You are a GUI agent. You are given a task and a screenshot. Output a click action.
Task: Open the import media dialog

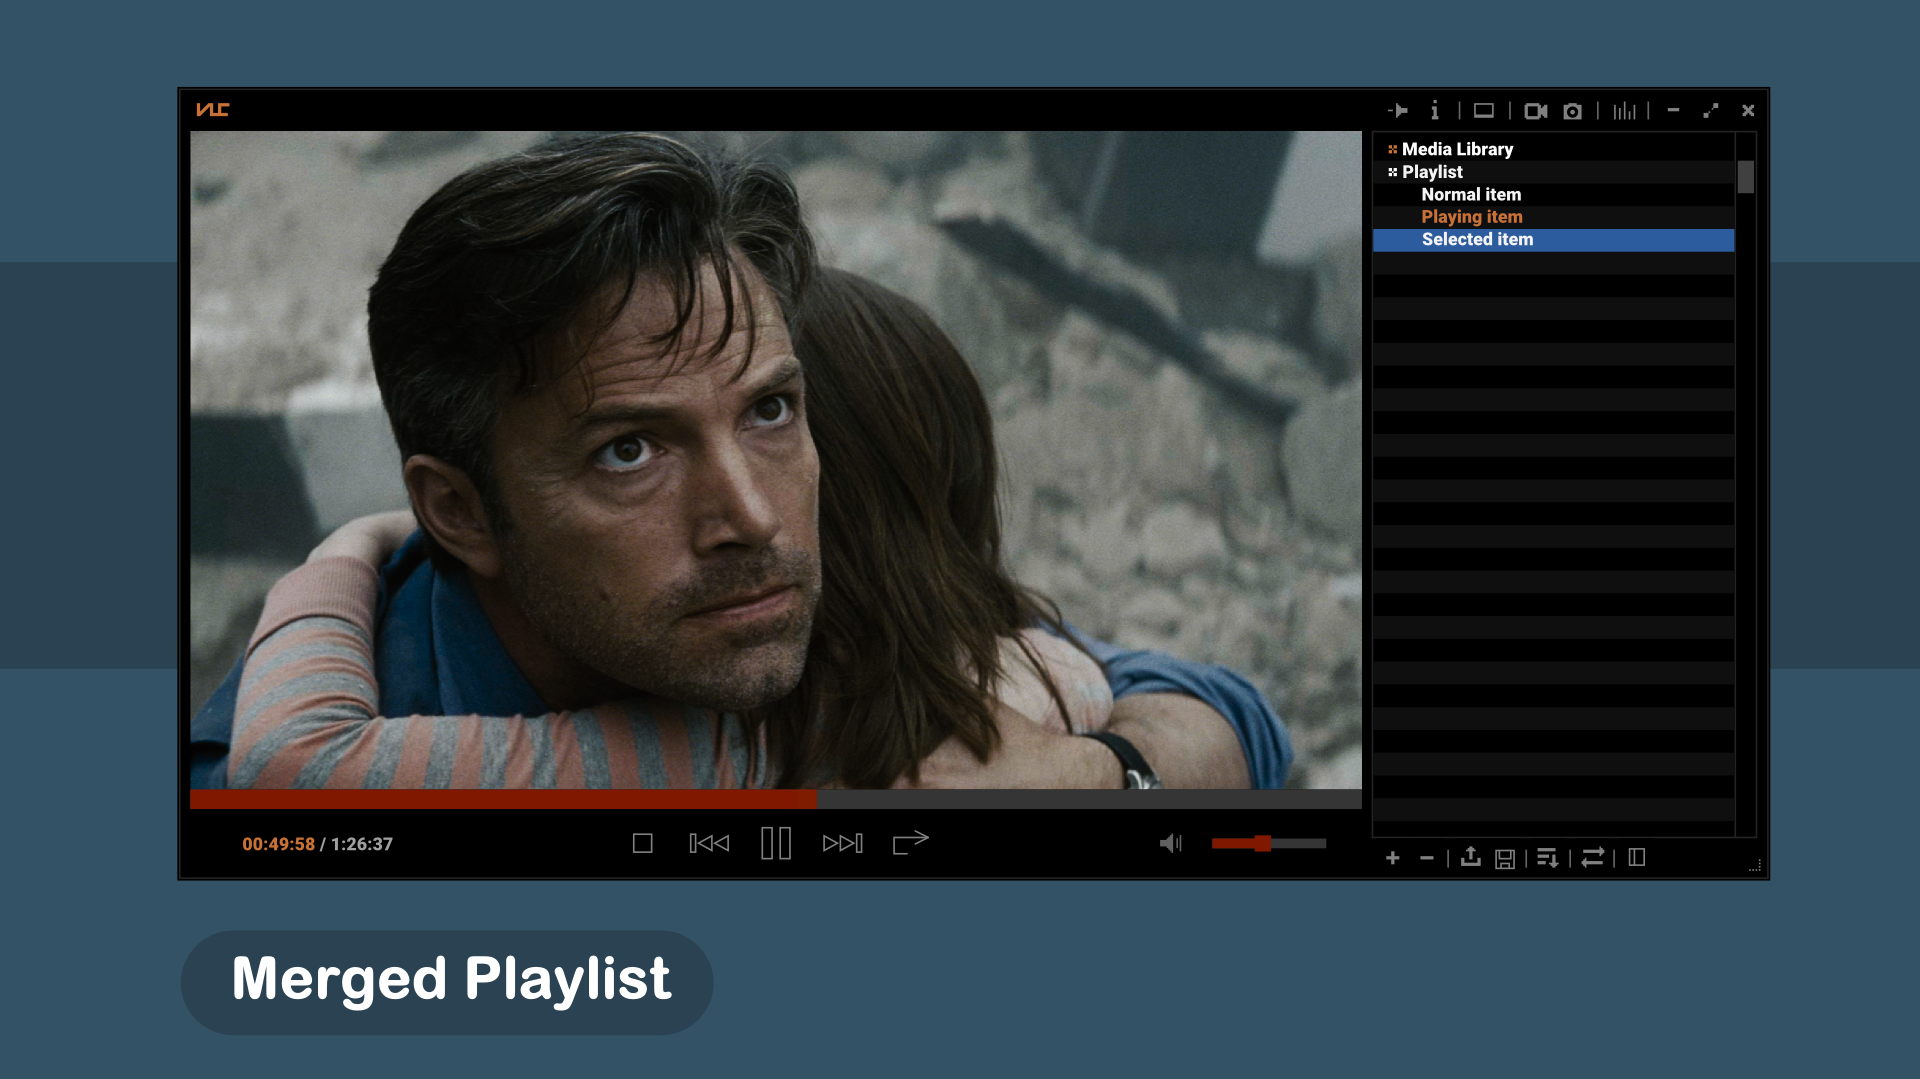click(1470, 858)
